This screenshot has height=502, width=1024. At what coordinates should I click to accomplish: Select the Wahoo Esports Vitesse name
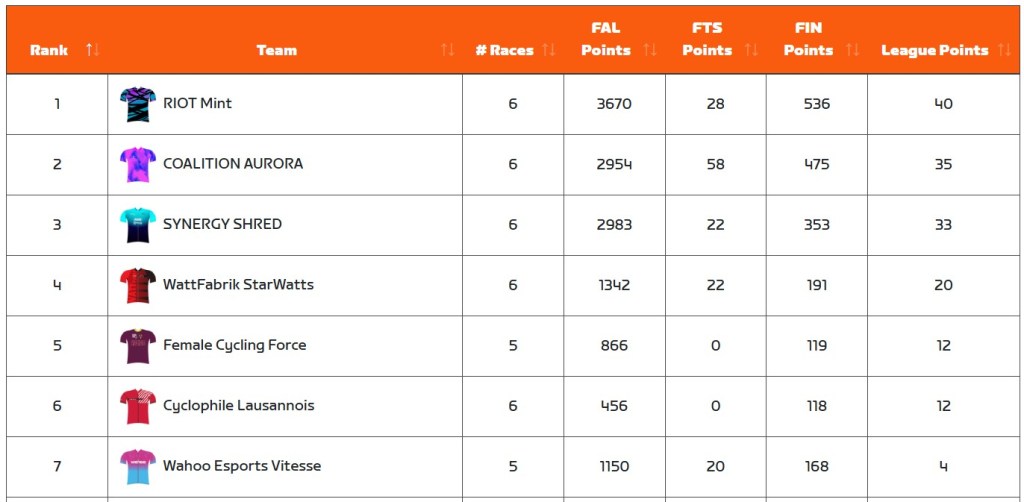click(242, 466)
